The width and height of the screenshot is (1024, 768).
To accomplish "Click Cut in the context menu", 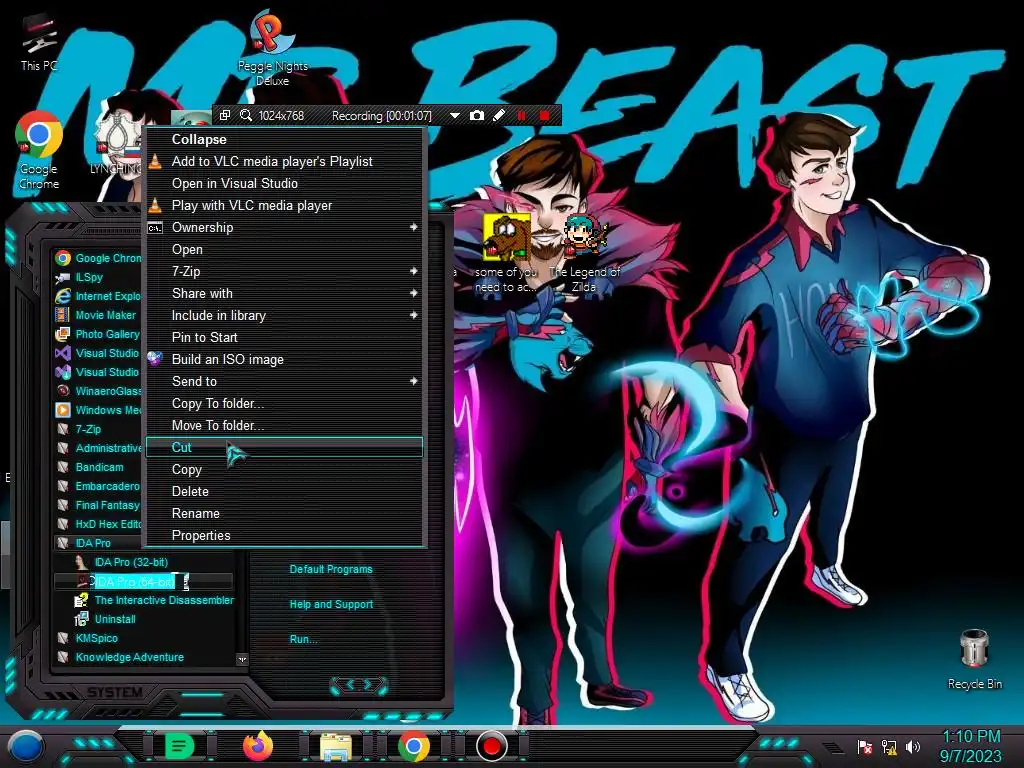I will 285,447.
